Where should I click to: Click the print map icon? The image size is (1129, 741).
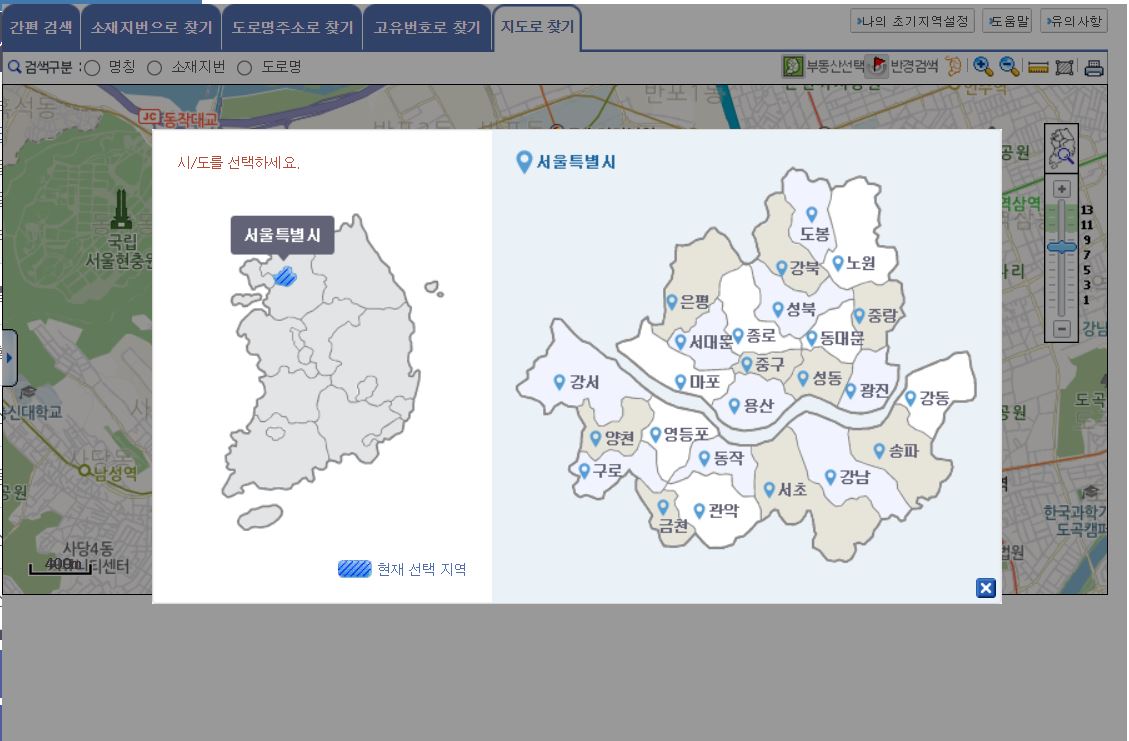coord(1094,65)
